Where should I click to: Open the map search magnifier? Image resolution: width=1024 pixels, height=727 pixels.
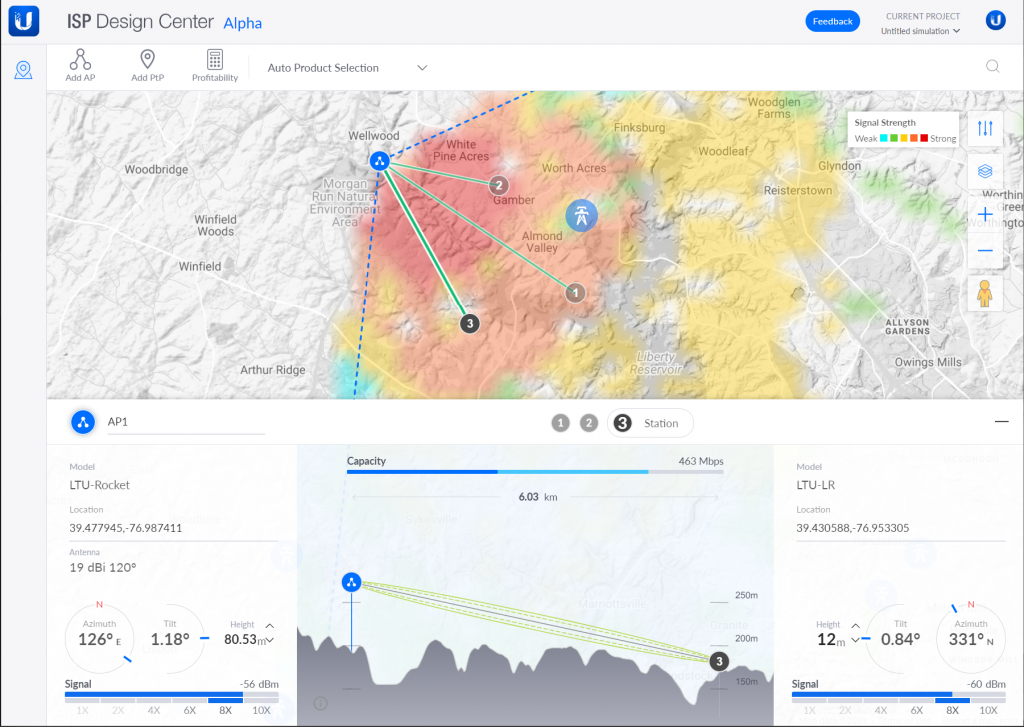point(993,67)
